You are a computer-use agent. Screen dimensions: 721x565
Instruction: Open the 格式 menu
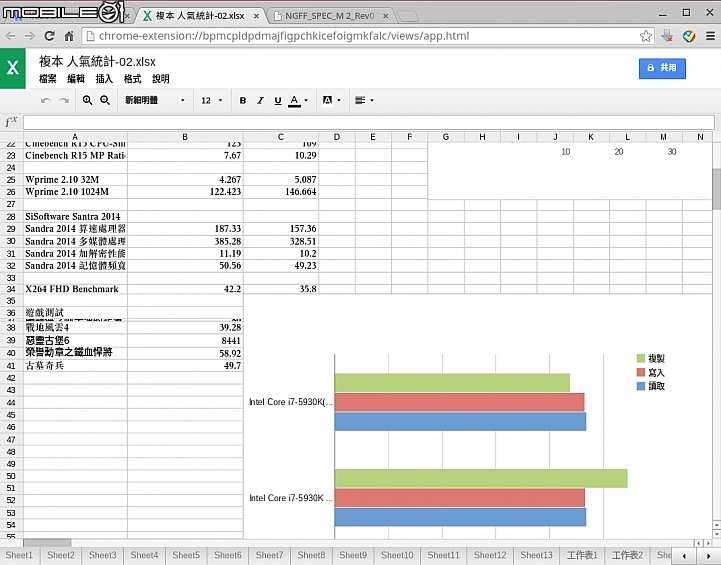[132, 79]
